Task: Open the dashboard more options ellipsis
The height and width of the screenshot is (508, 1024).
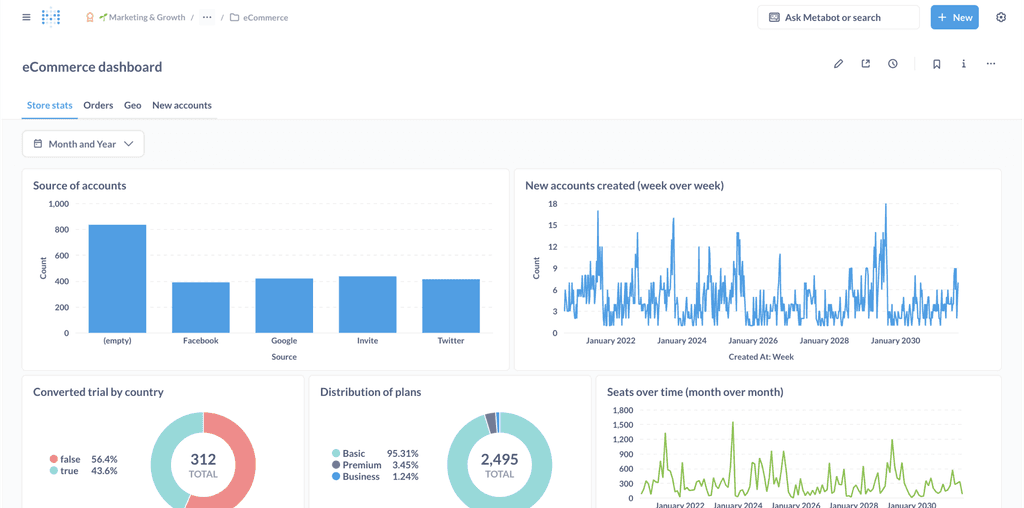Action: tap(991, 64)
